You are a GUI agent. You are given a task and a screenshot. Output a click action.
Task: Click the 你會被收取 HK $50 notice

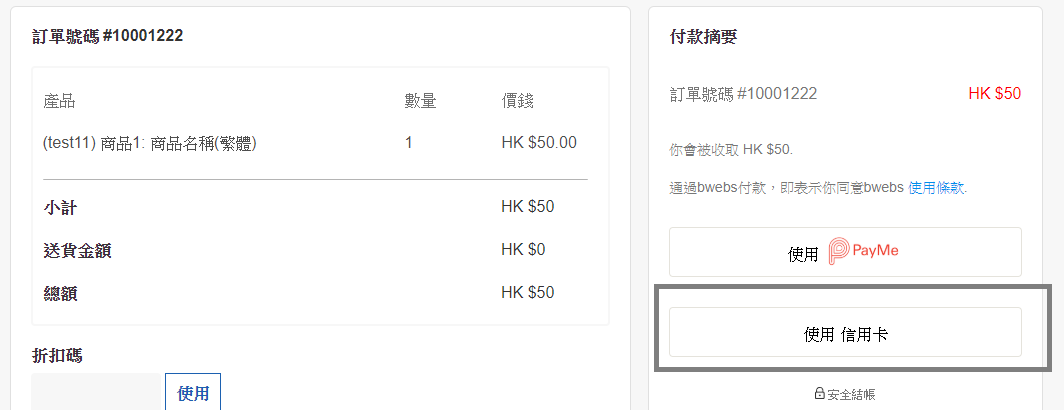[x=731, y=150]
